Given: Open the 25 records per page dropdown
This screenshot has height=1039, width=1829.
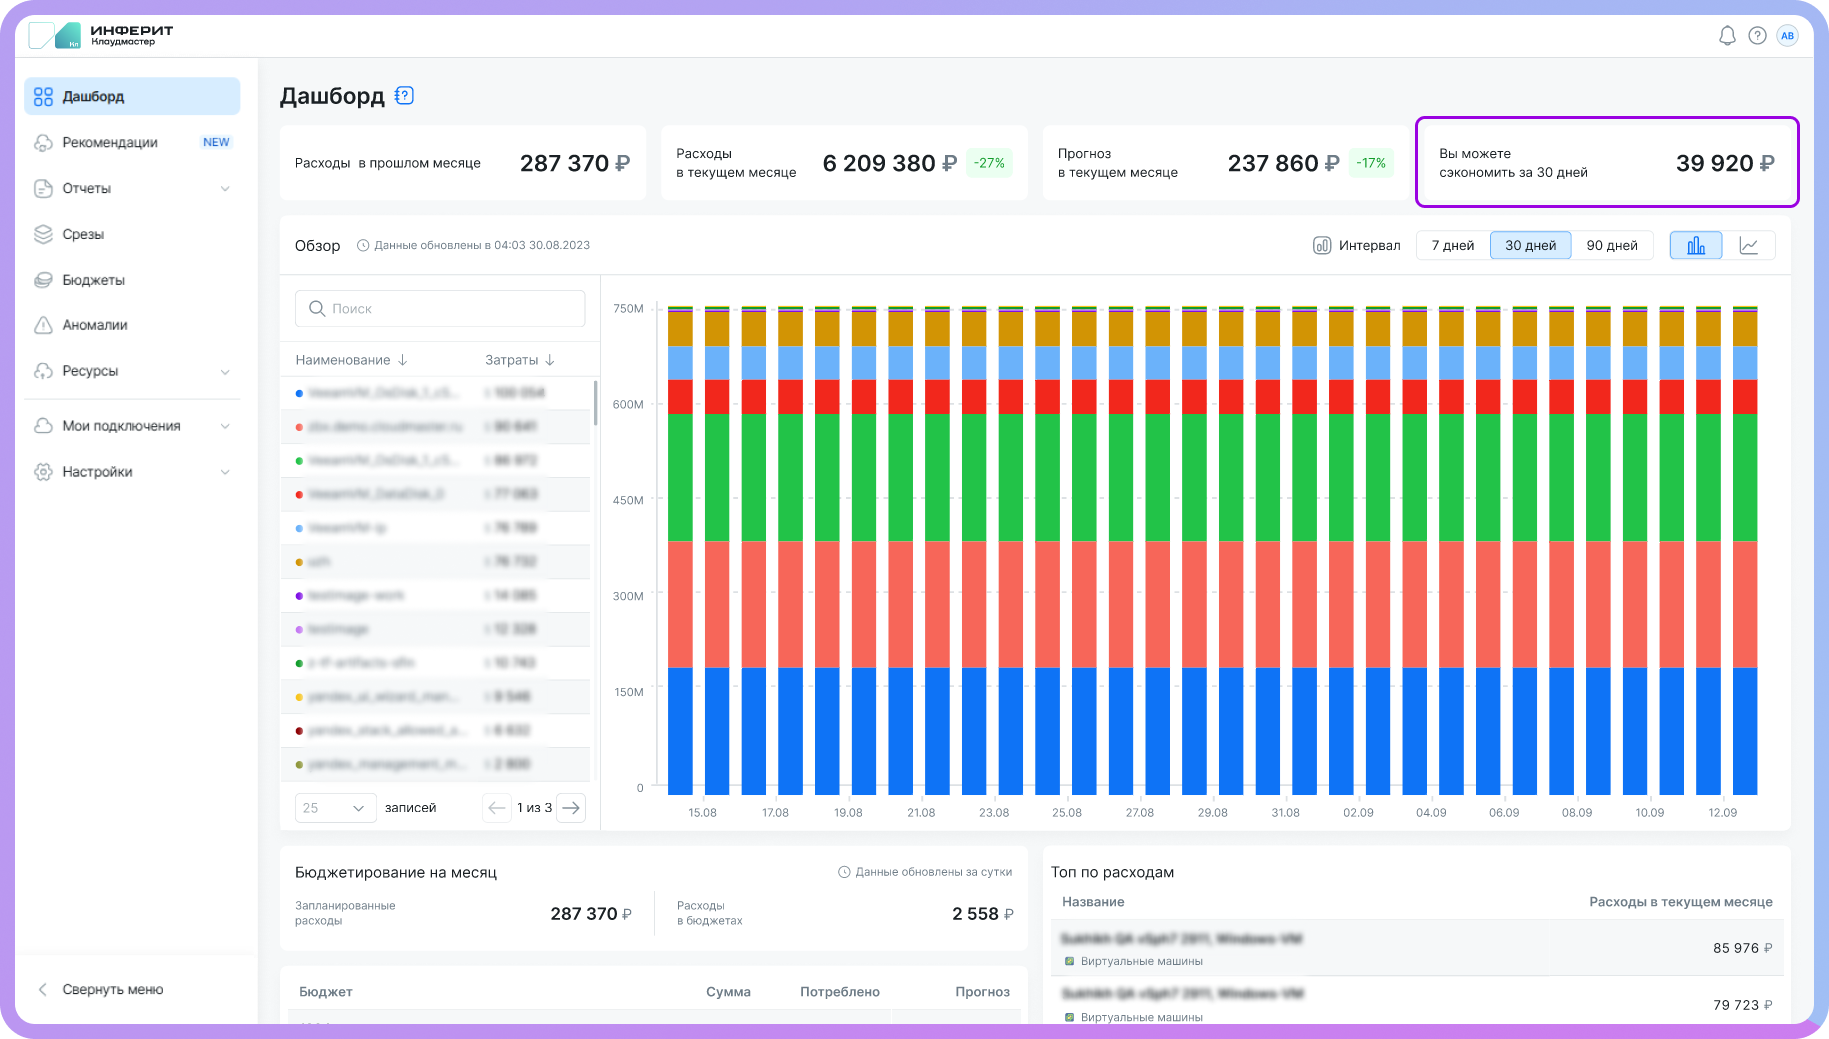Looking at the screenshot, I should point(335,808).
